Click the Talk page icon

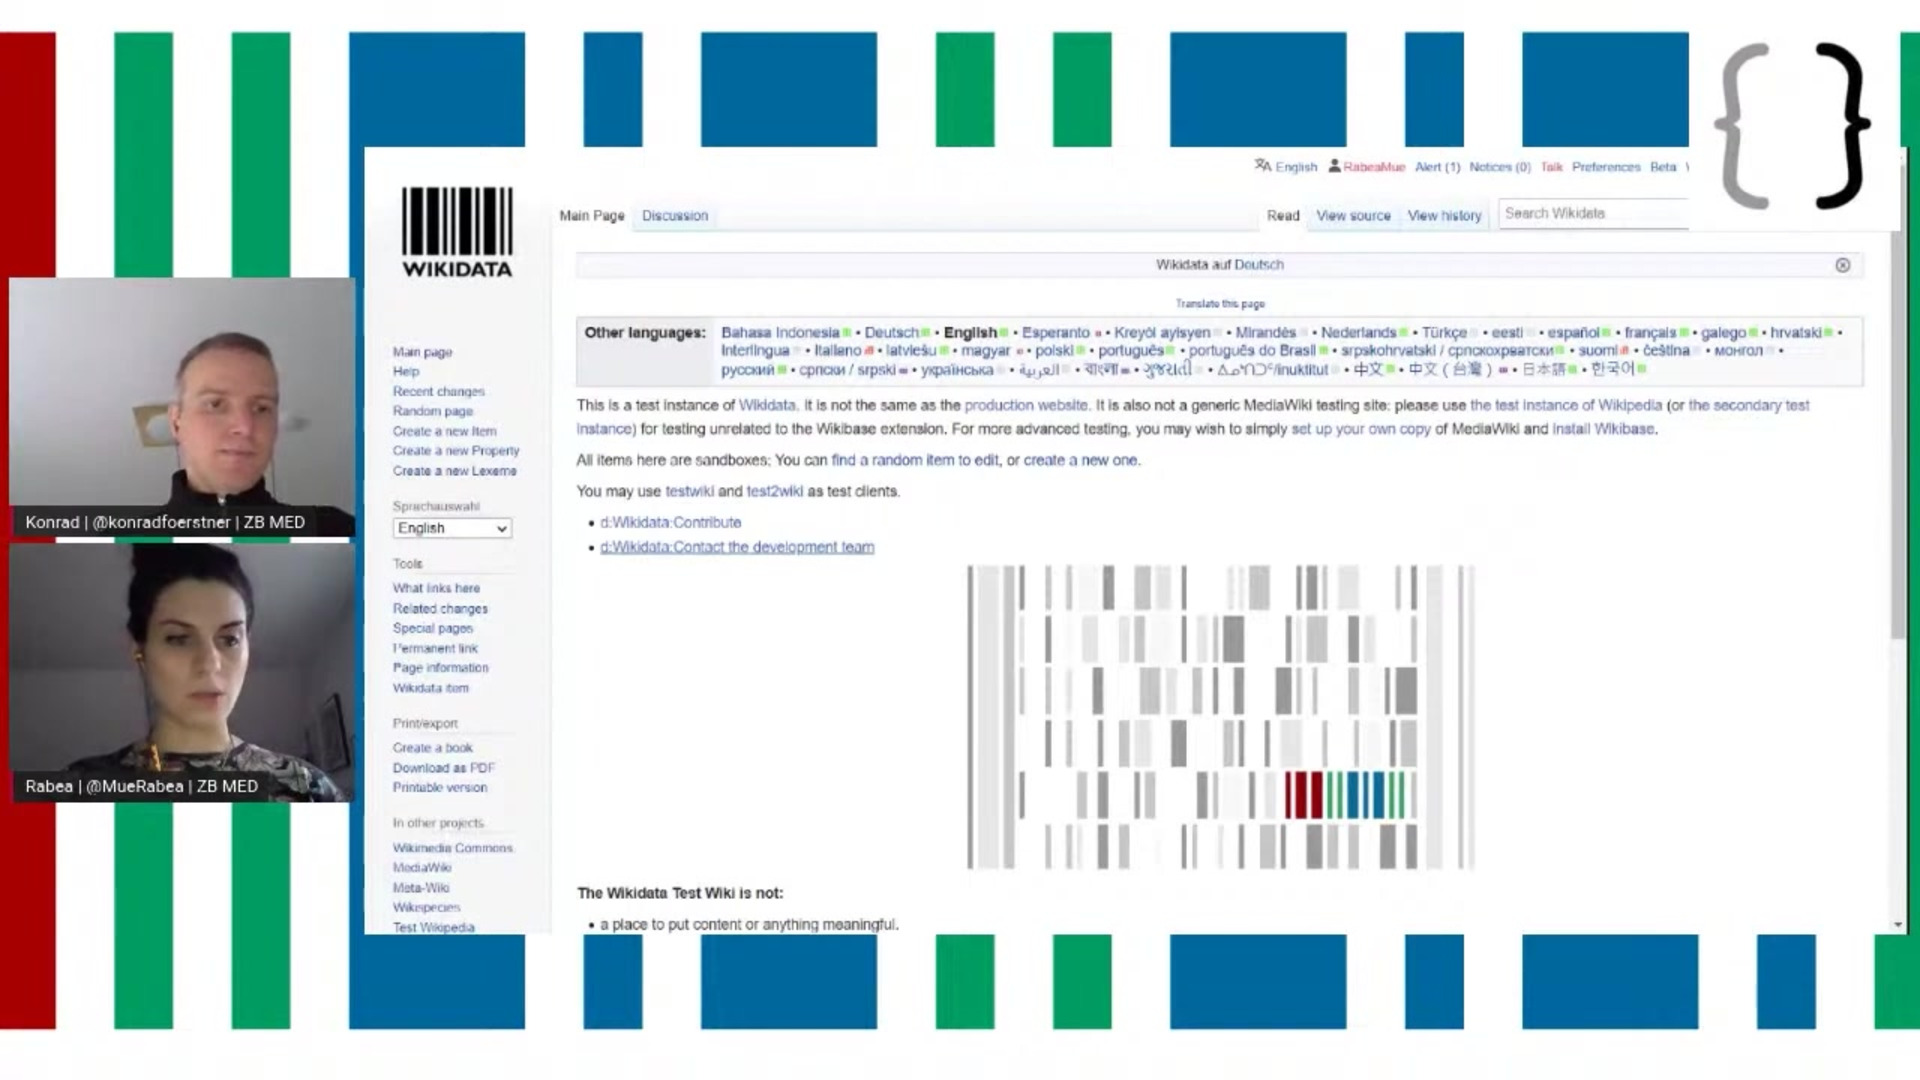click(1551, 166)
